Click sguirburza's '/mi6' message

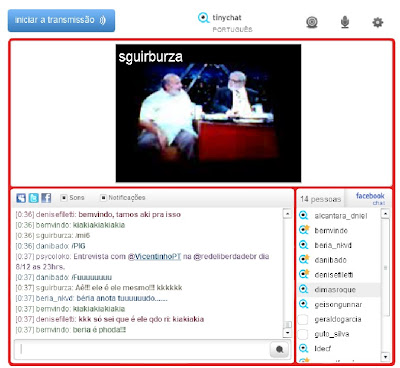point(82,235)
